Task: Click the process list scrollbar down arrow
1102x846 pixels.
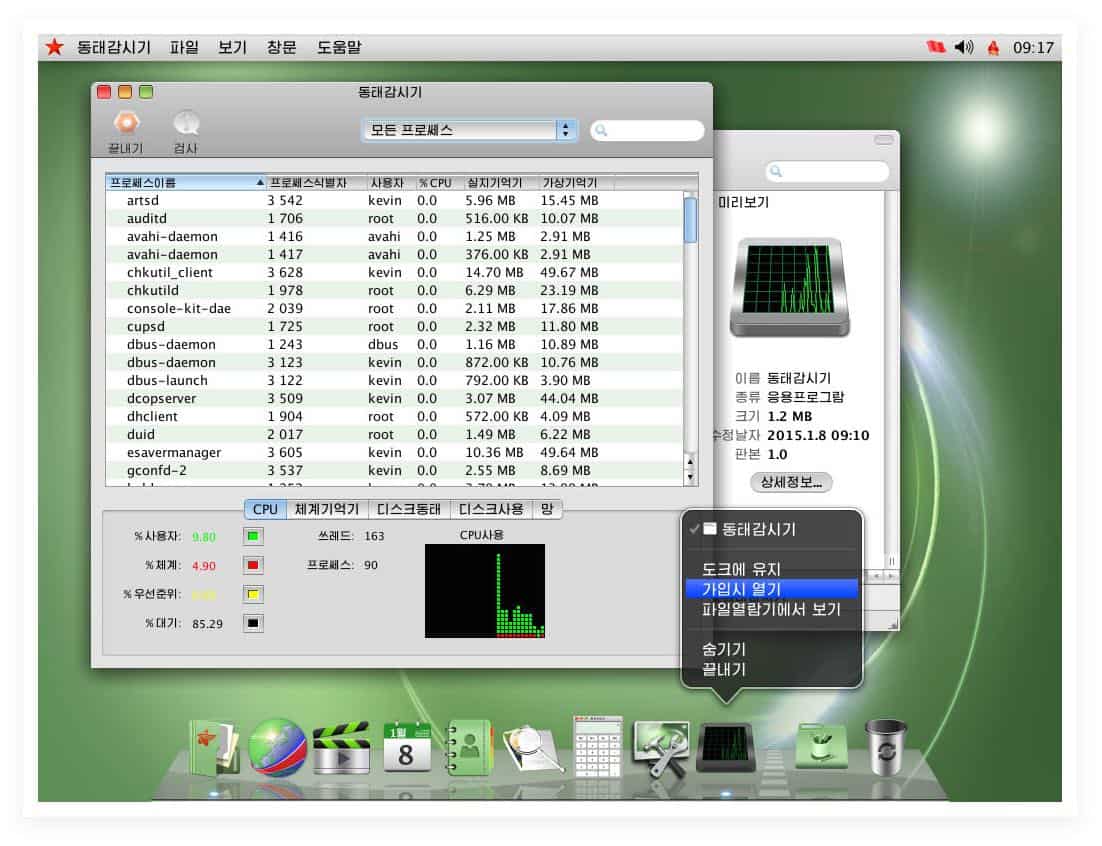Action: coord(690,476)
